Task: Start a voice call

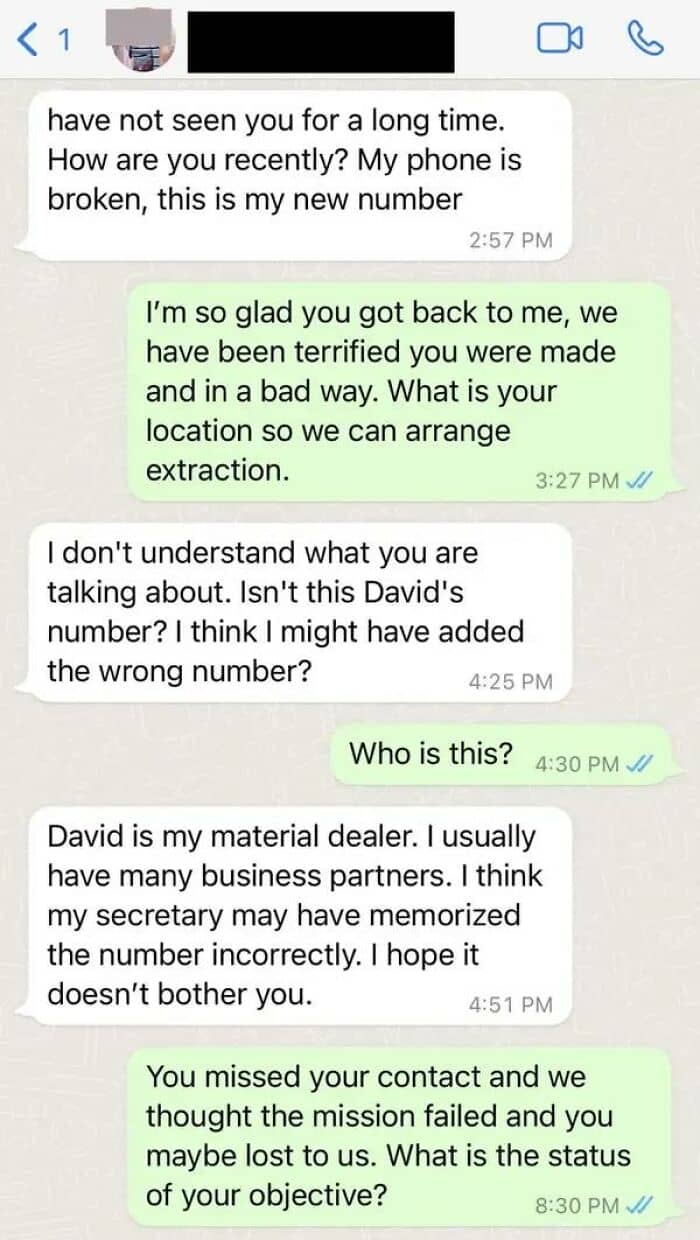Action: 645,38
